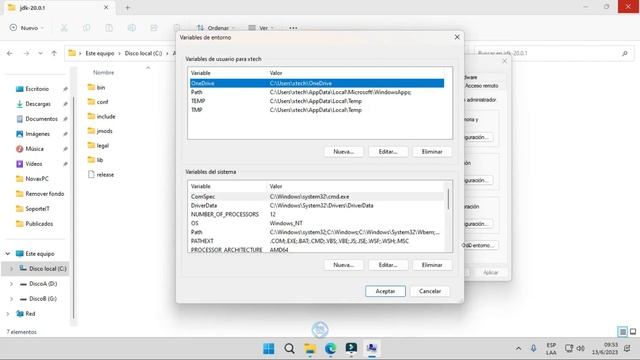Image resolution: width=640 pixels, height=360 pixels.
Task: Click the search magnifier in Explorer search box
Action: (624, 53)
